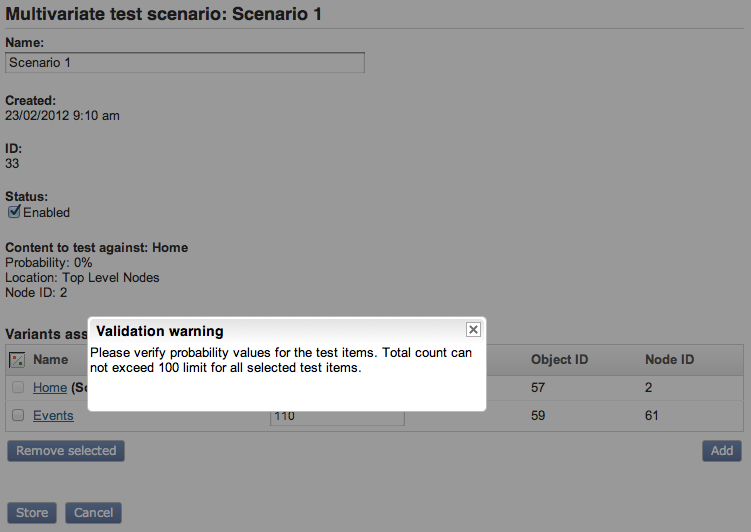This screenshot has width=751, height=532.
Task: Cancel editing the scenario
Action: click(x=93, y=513)
